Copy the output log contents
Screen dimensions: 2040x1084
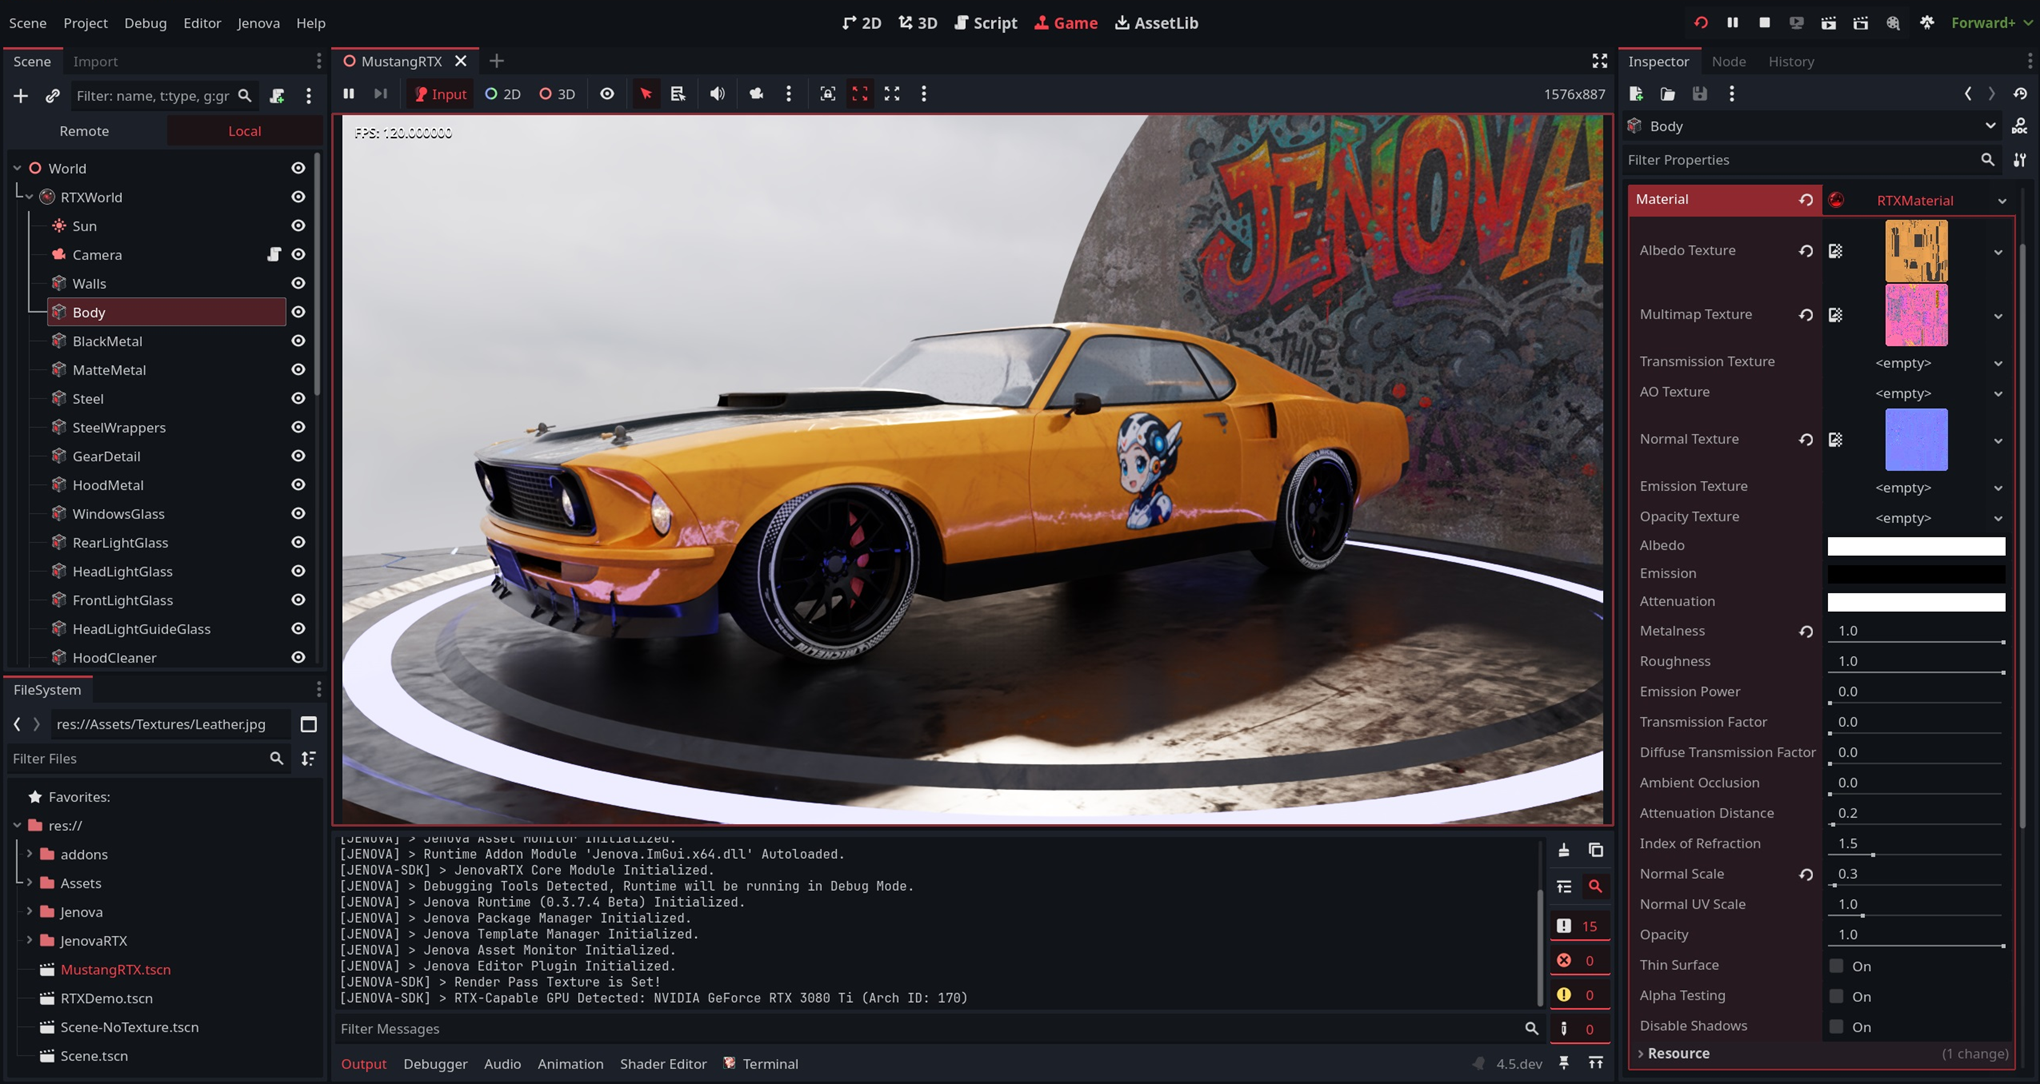click(1596, 851)
